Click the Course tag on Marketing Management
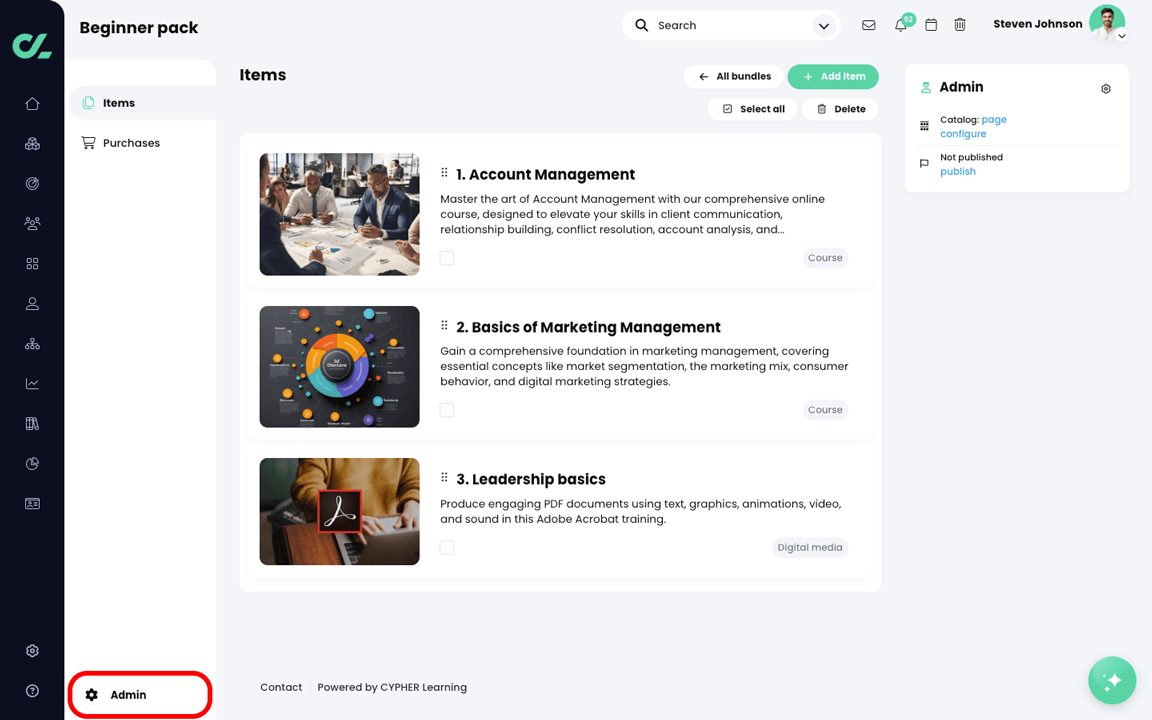Image resolution: width=1152 pixels, height=720 pixels. [825, 410]
